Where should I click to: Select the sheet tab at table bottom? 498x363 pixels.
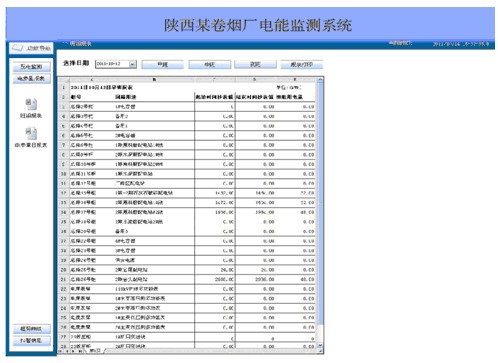(x=95, y=351)
